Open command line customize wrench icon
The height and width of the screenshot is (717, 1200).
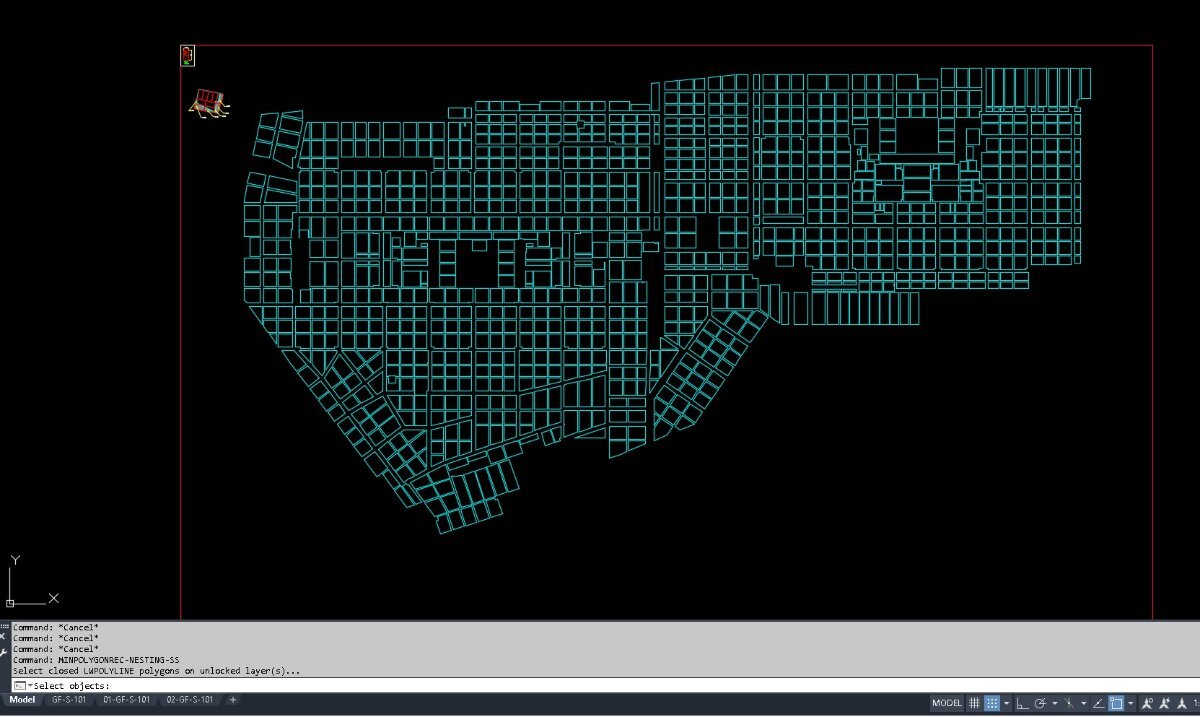point(4,649)
